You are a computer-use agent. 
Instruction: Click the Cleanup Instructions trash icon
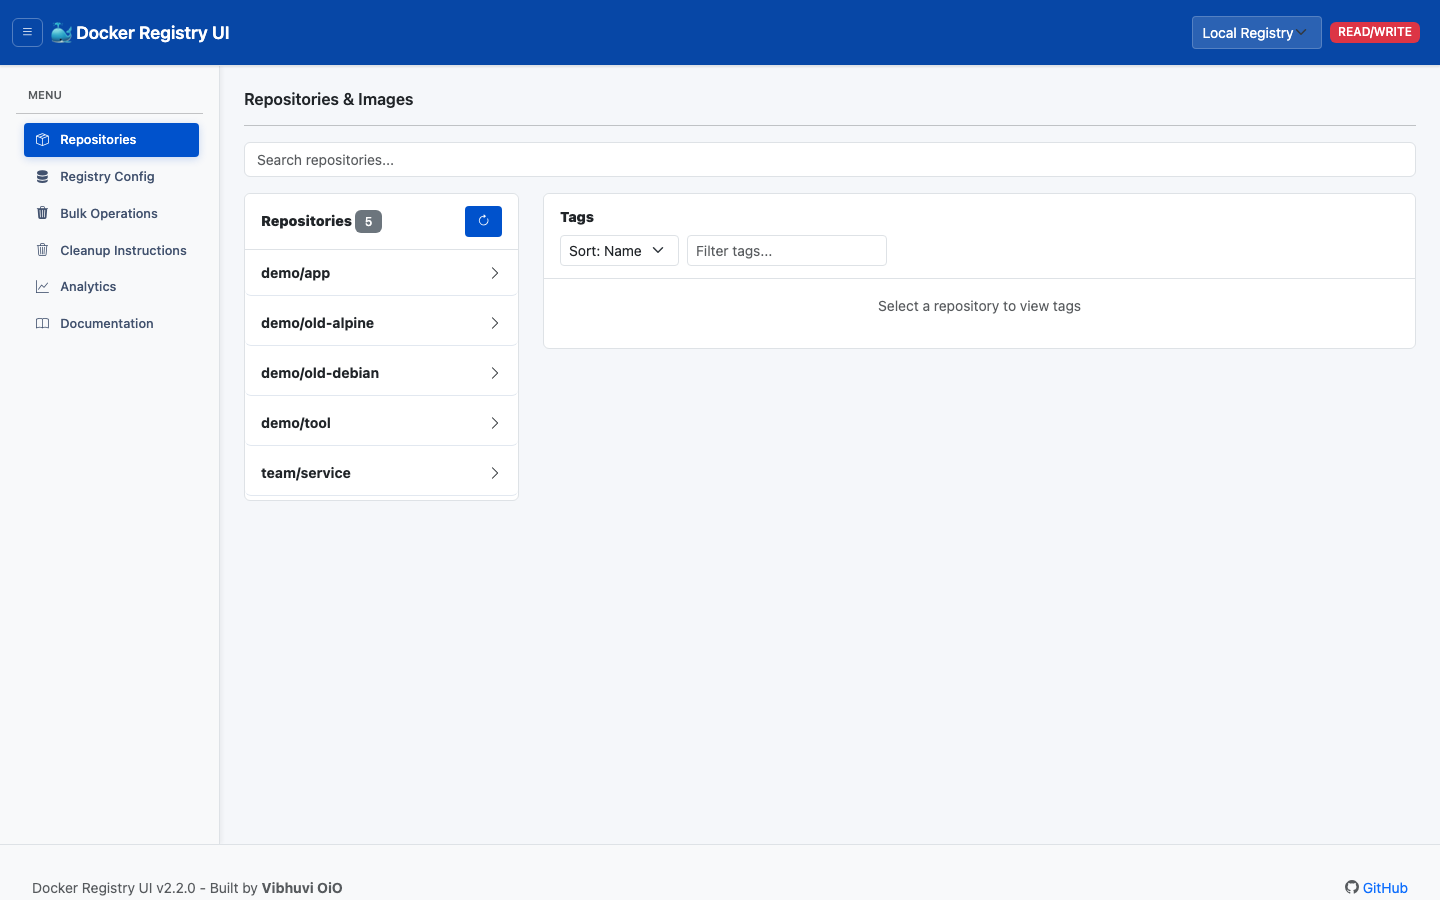pos(42,250)
